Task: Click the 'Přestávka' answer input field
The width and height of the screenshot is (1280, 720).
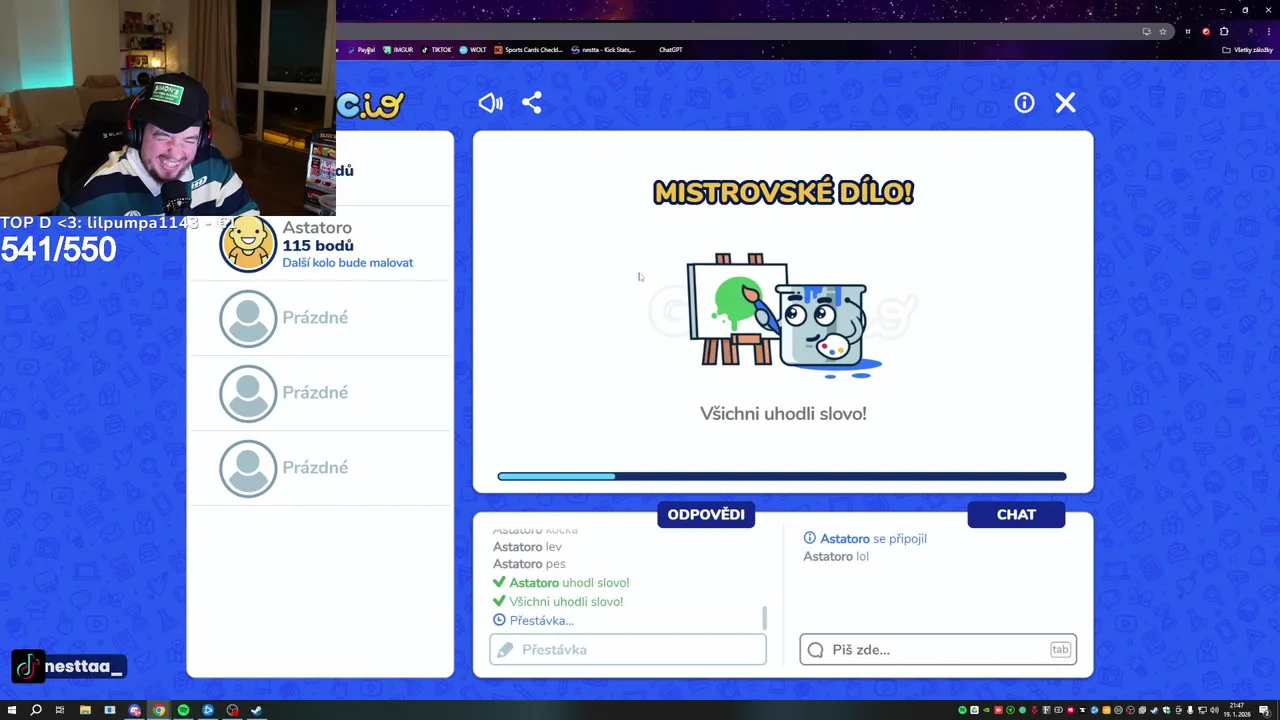Action: pyautogui.click(x=628, y=649)
